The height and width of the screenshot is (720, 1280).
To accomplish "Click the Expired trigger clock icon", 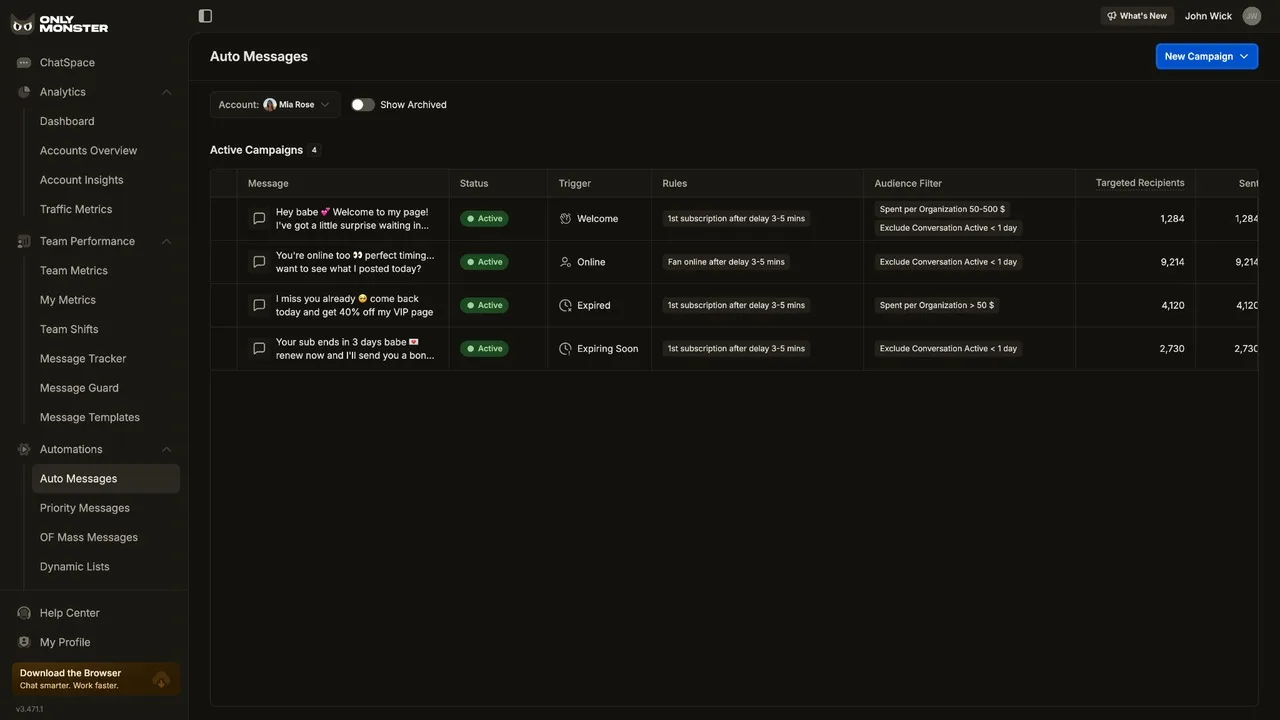I will click(x=565, y=305).
